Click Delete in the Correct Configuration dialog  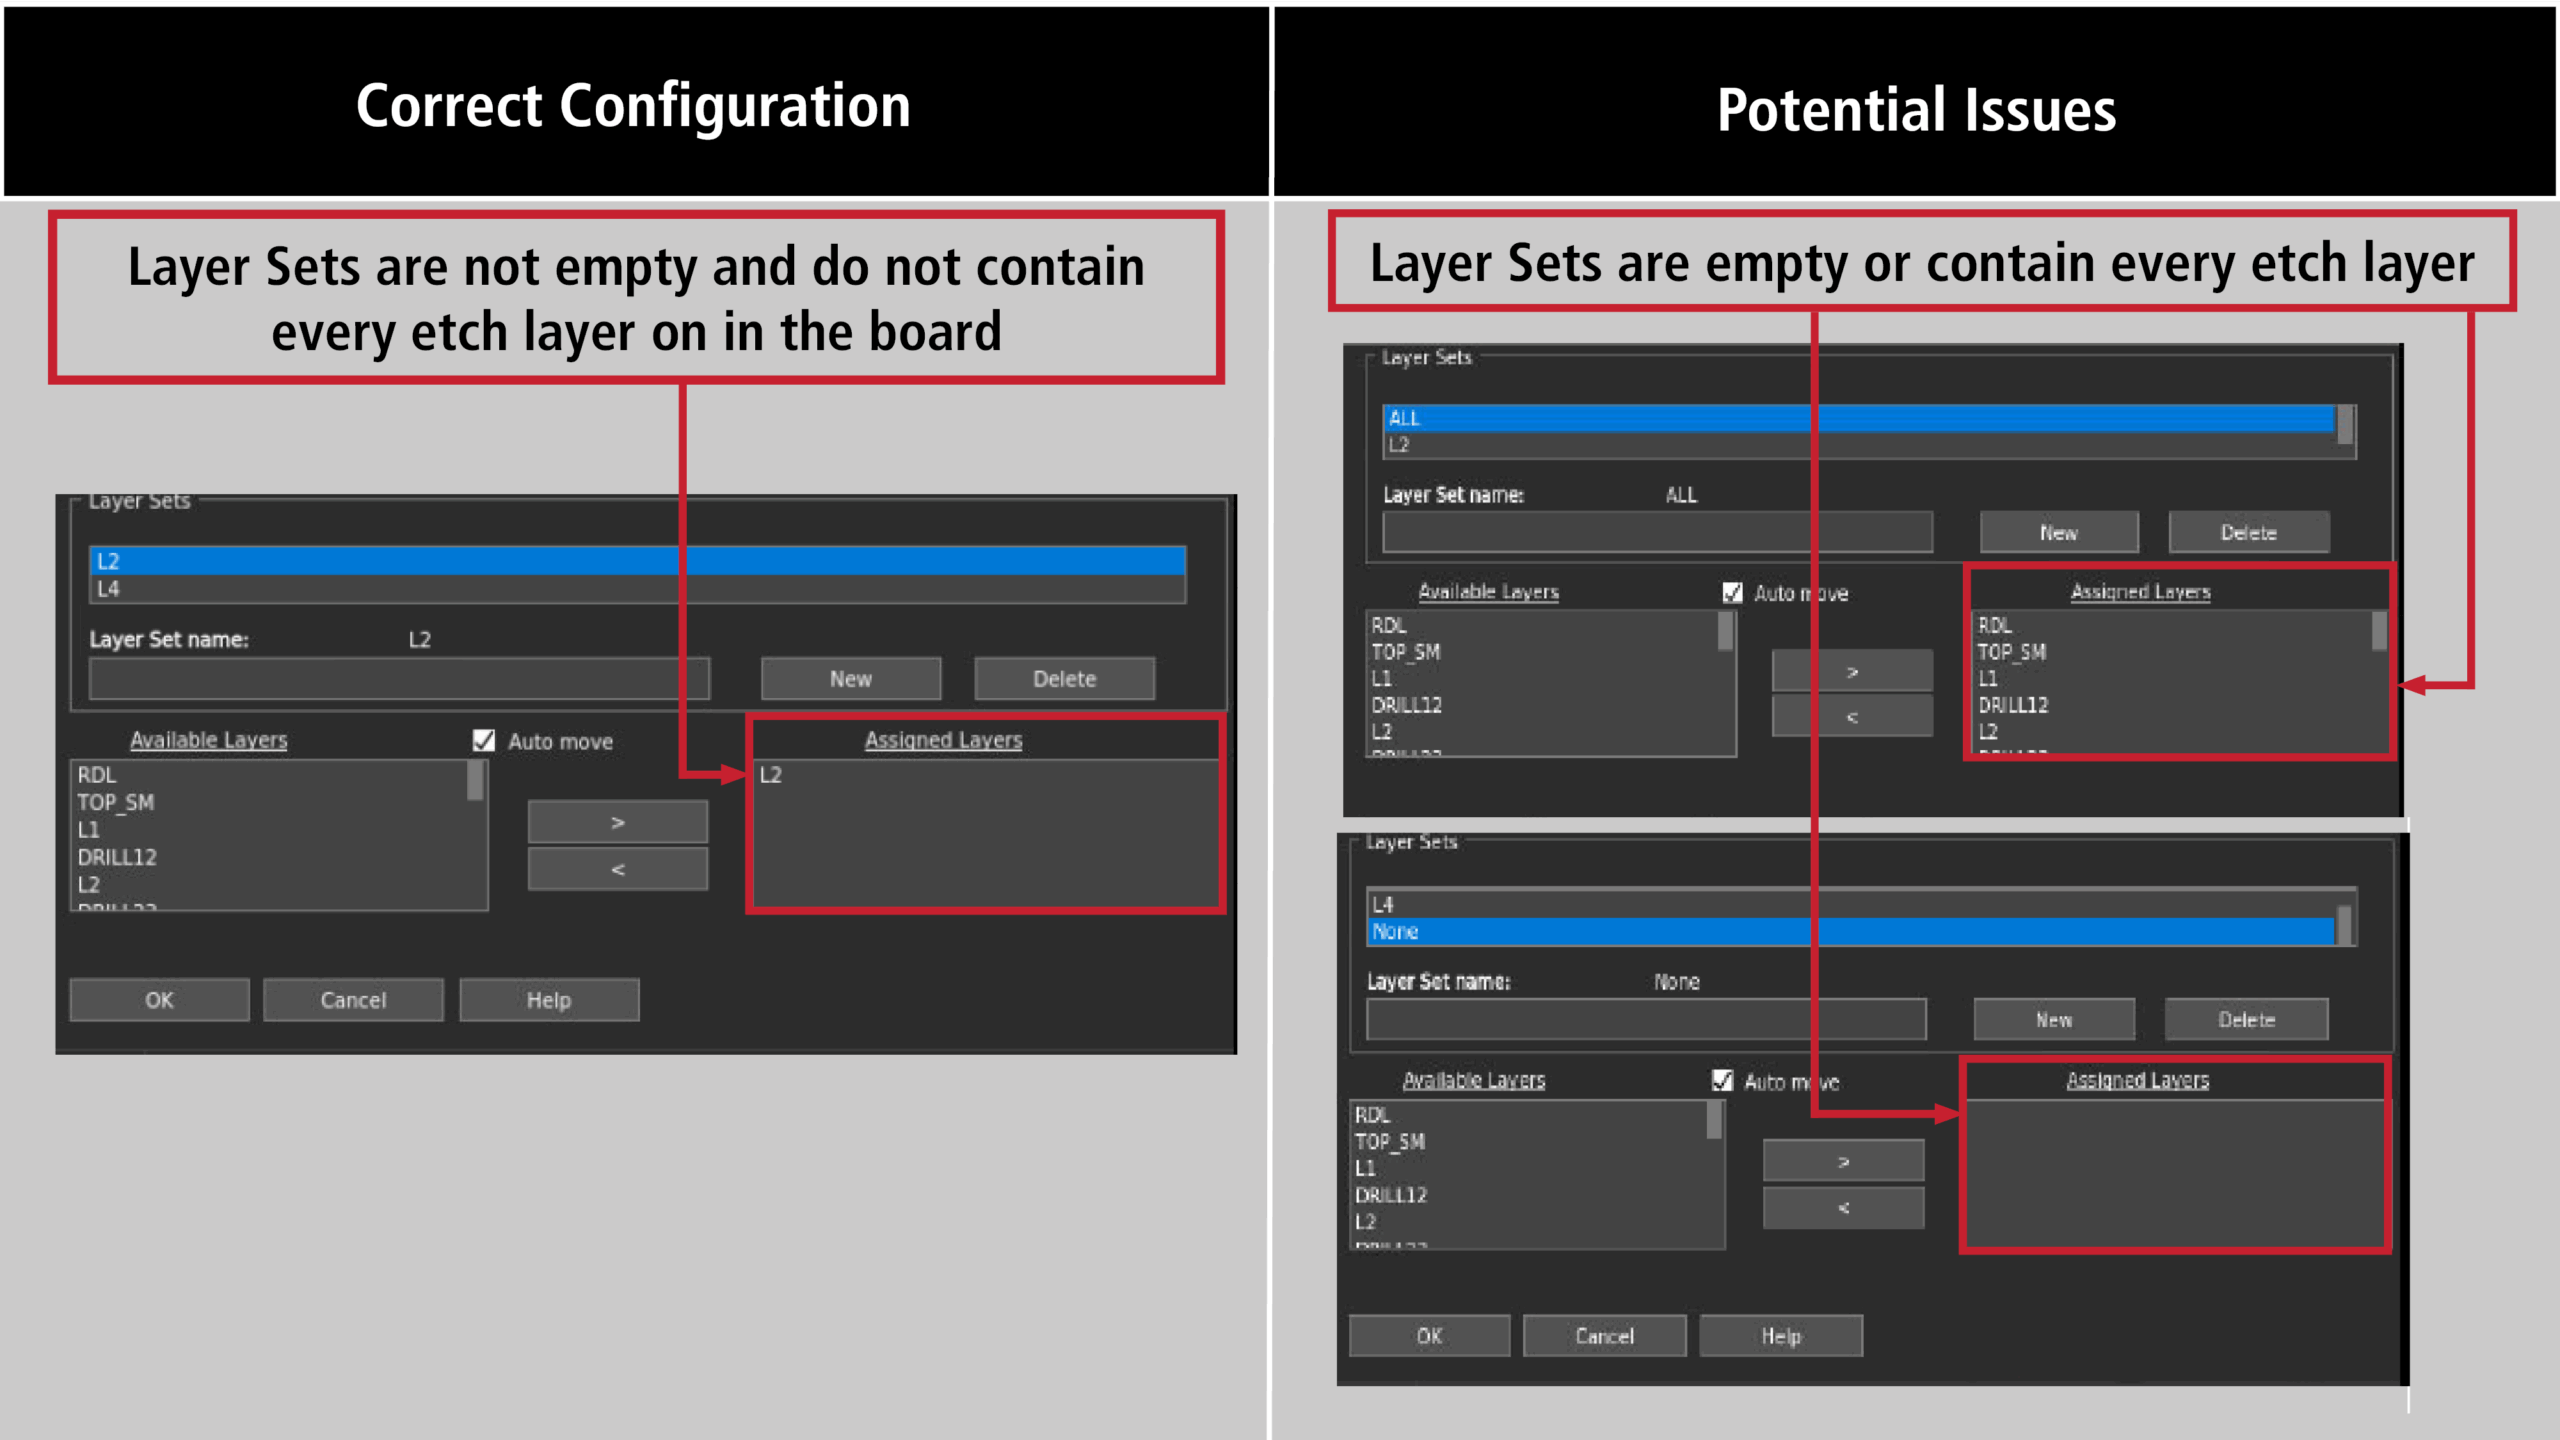(x=1064, y=679)
